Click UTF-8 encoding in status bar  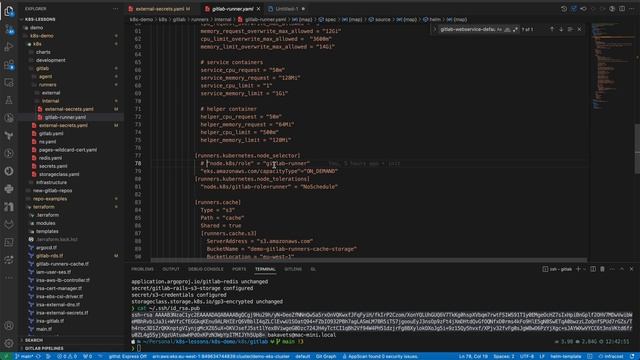[527, 356]
